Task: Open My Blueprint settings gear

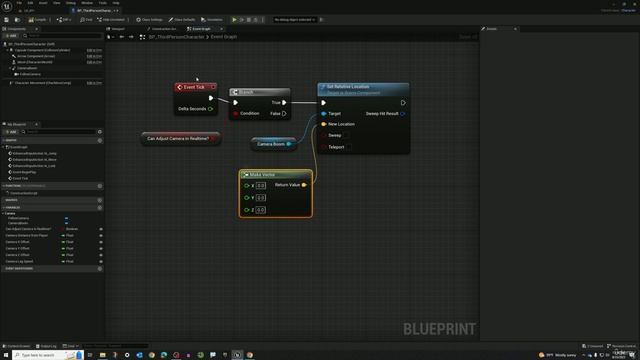Action: click(100, 132)
